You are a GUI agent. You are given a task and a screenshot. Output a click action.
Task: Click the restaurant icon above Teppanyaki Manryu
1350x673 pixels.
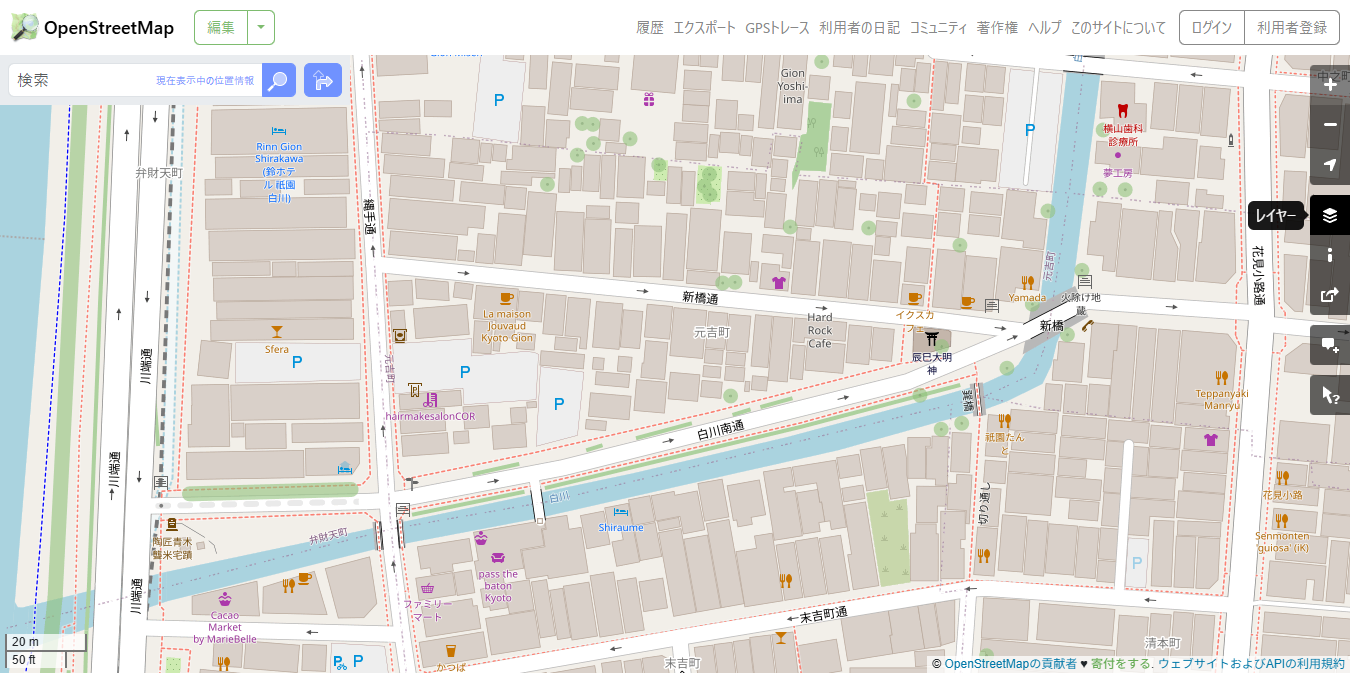click(x=1221, y=377)
